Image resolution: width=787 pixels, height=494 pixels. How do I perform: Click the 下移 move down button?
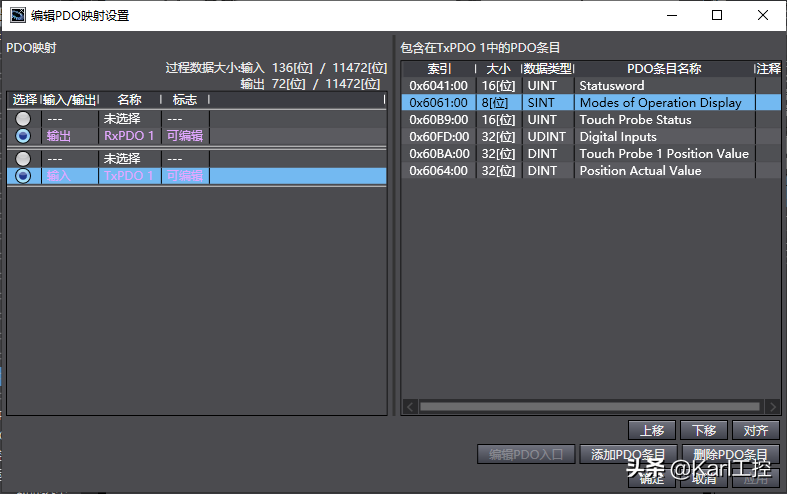[x=704, y=430]
